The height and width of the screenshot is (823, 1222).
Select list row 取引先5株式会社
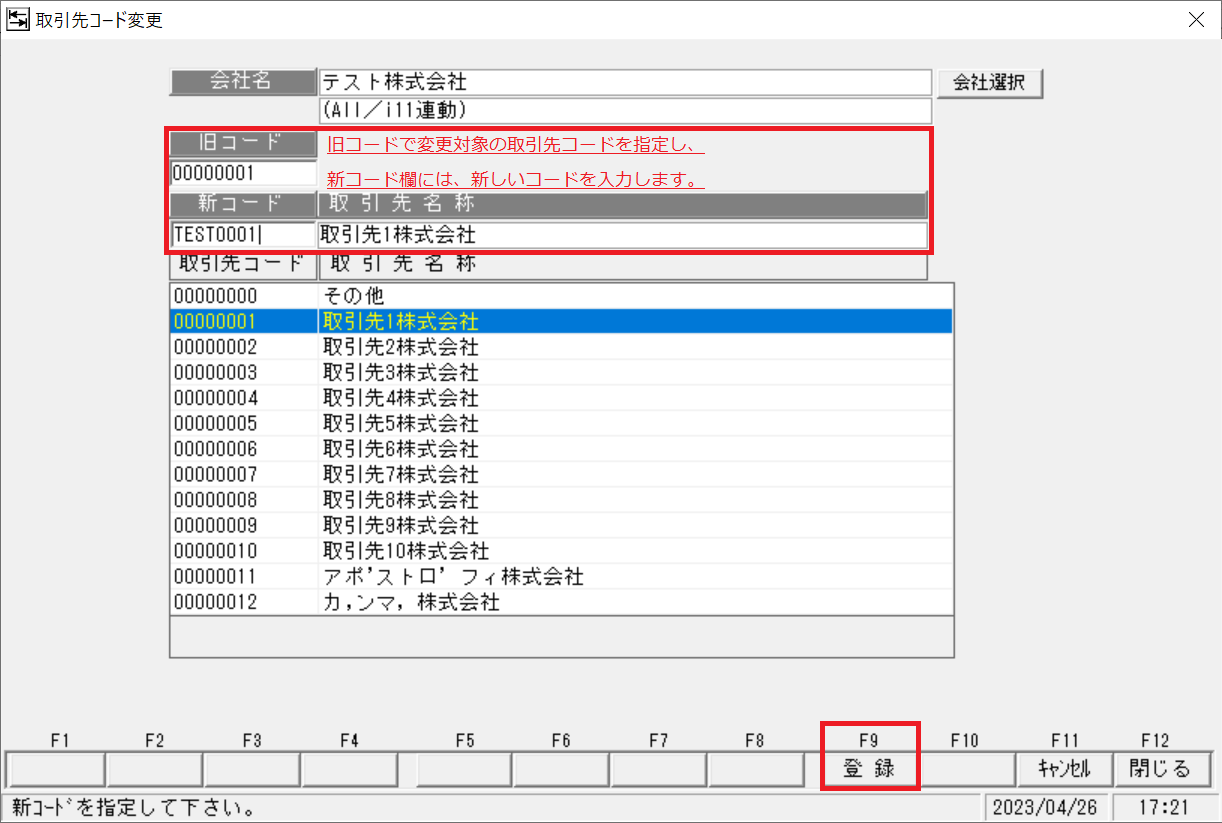561,424
